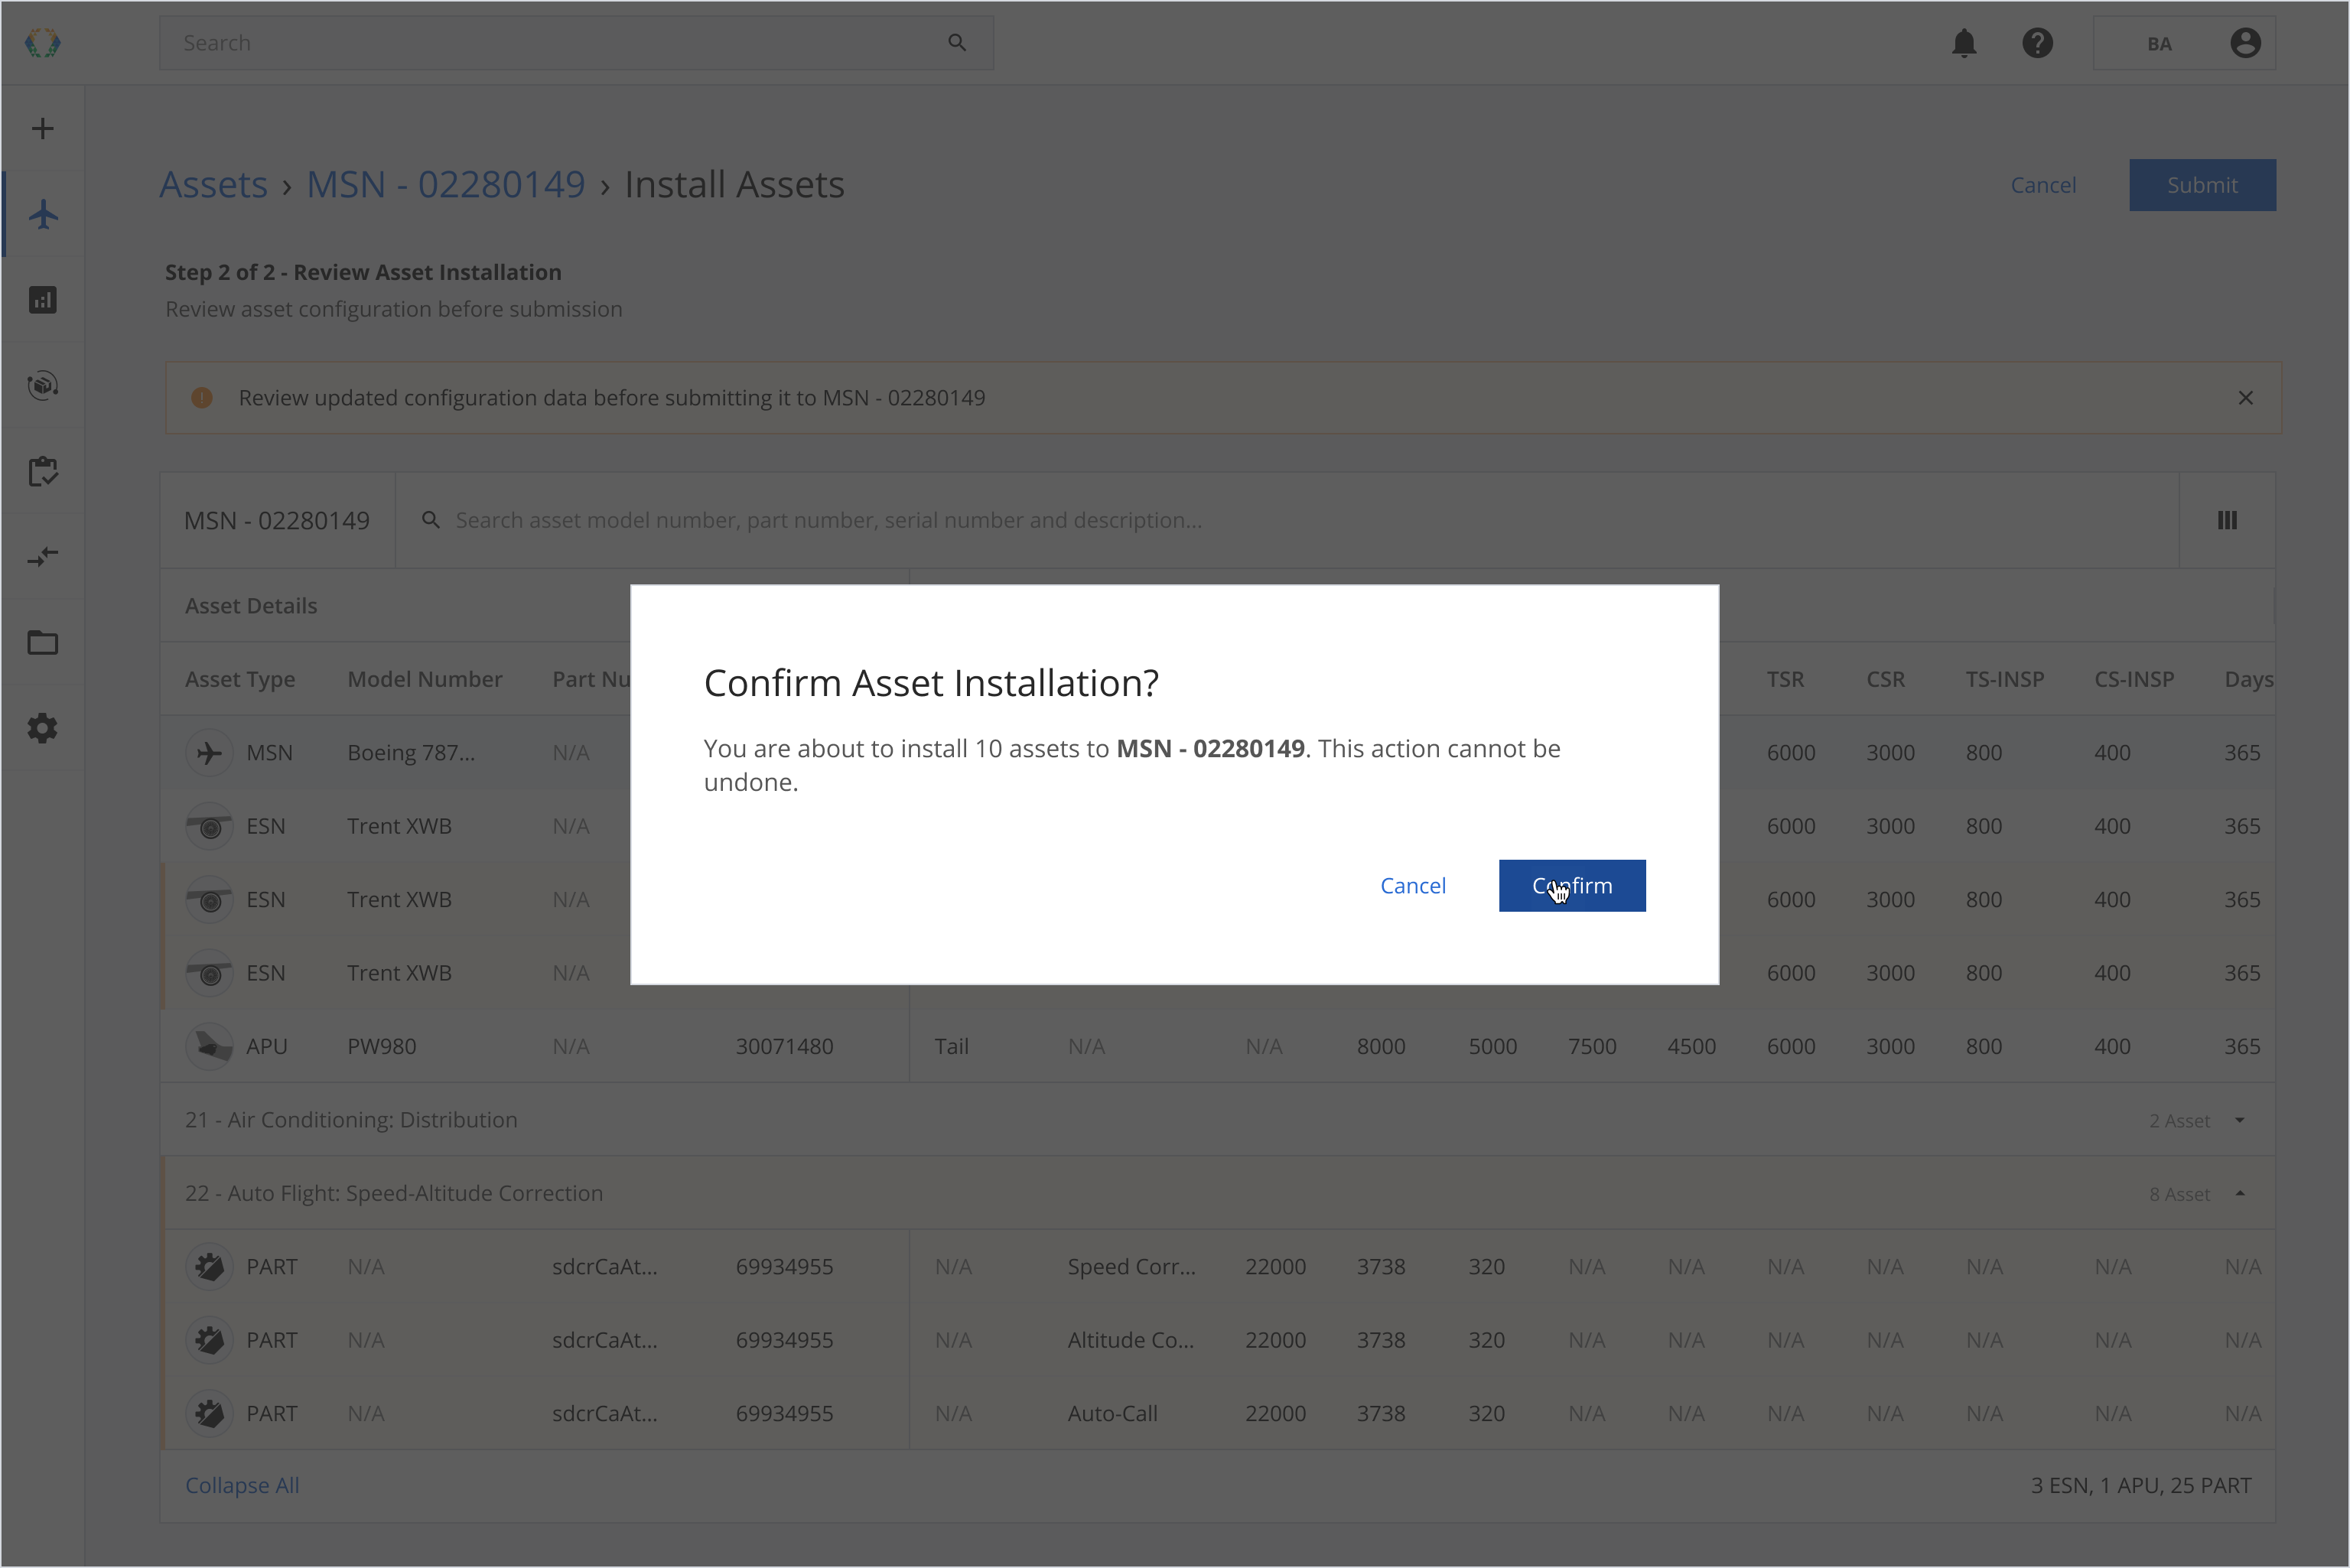
Task: Confirm the asset installation
Action: click(x=1571, y=885)
